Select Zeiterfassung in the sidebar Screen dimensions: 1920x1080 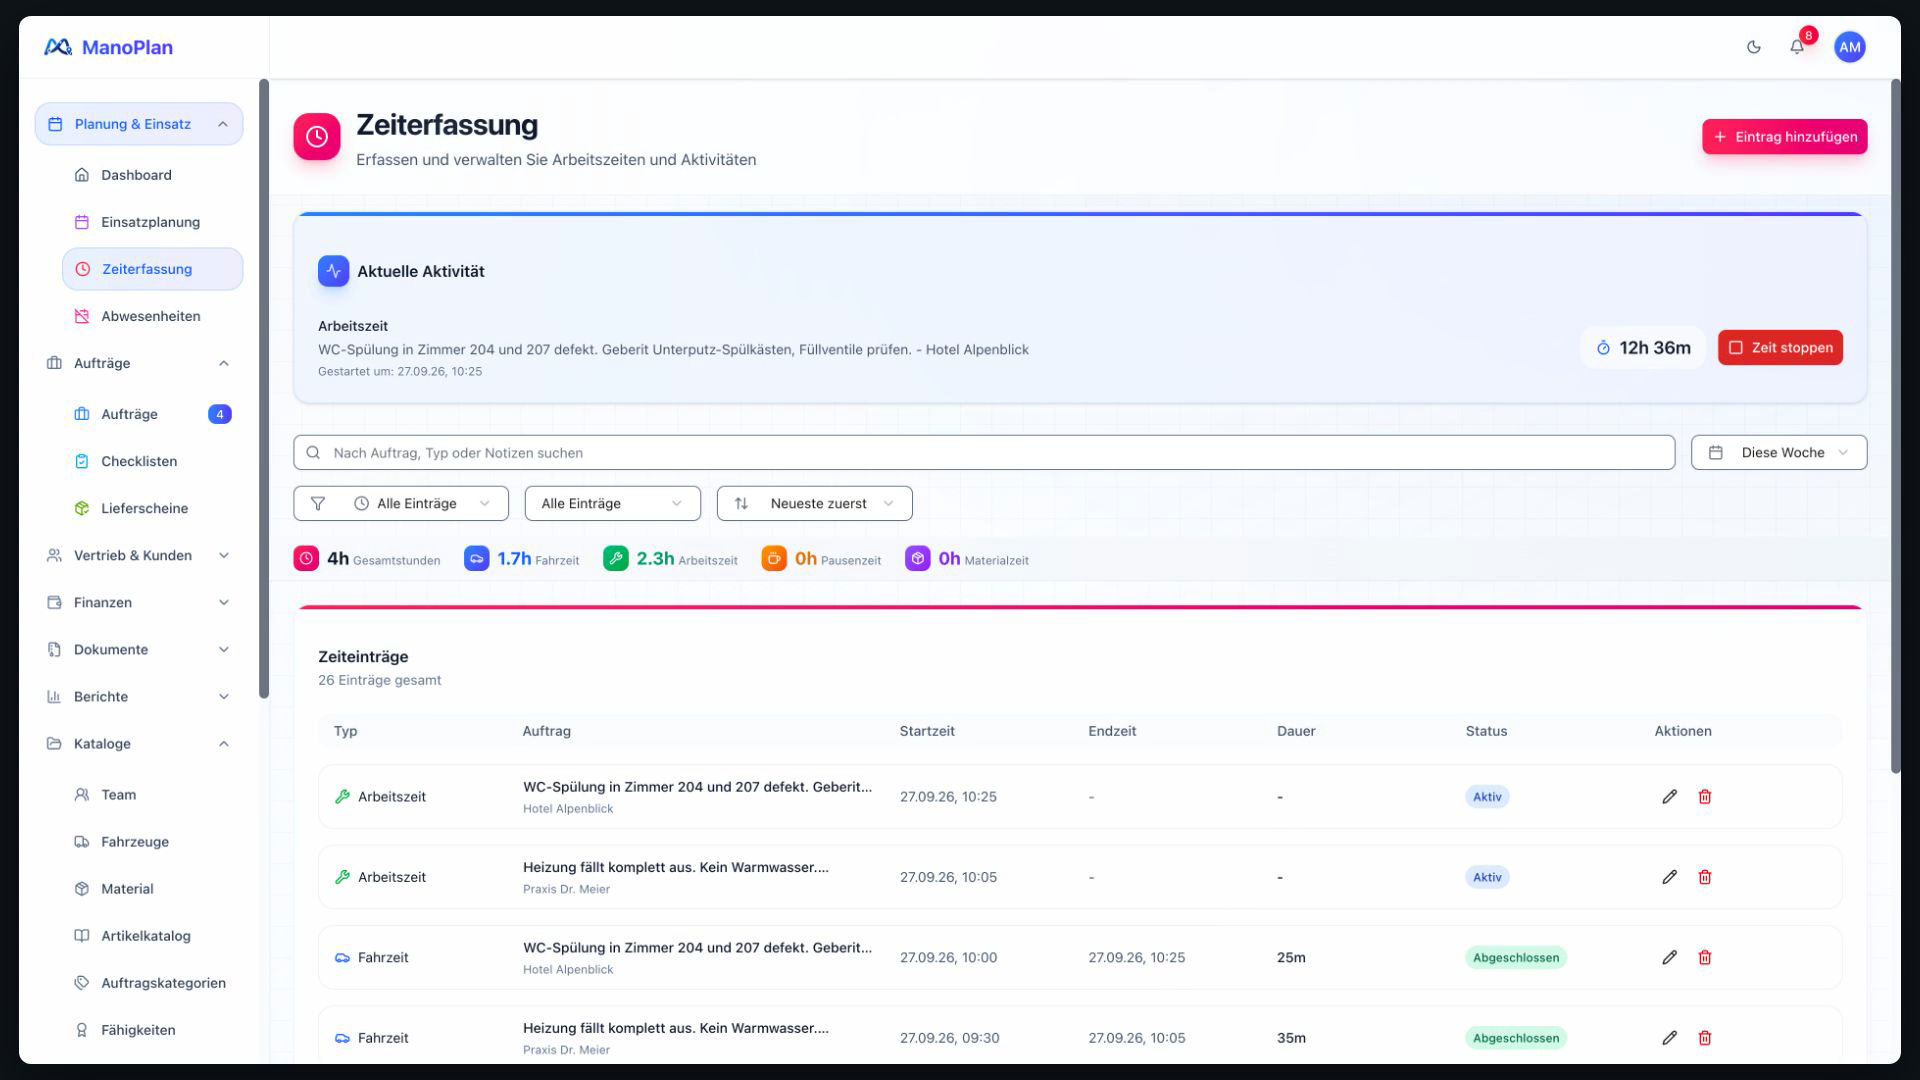pos(152,269)
